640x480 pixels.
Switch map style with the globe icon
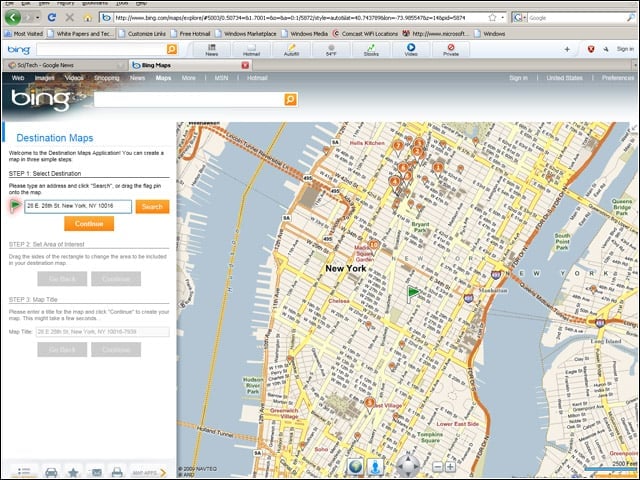(x=356, y=467)
